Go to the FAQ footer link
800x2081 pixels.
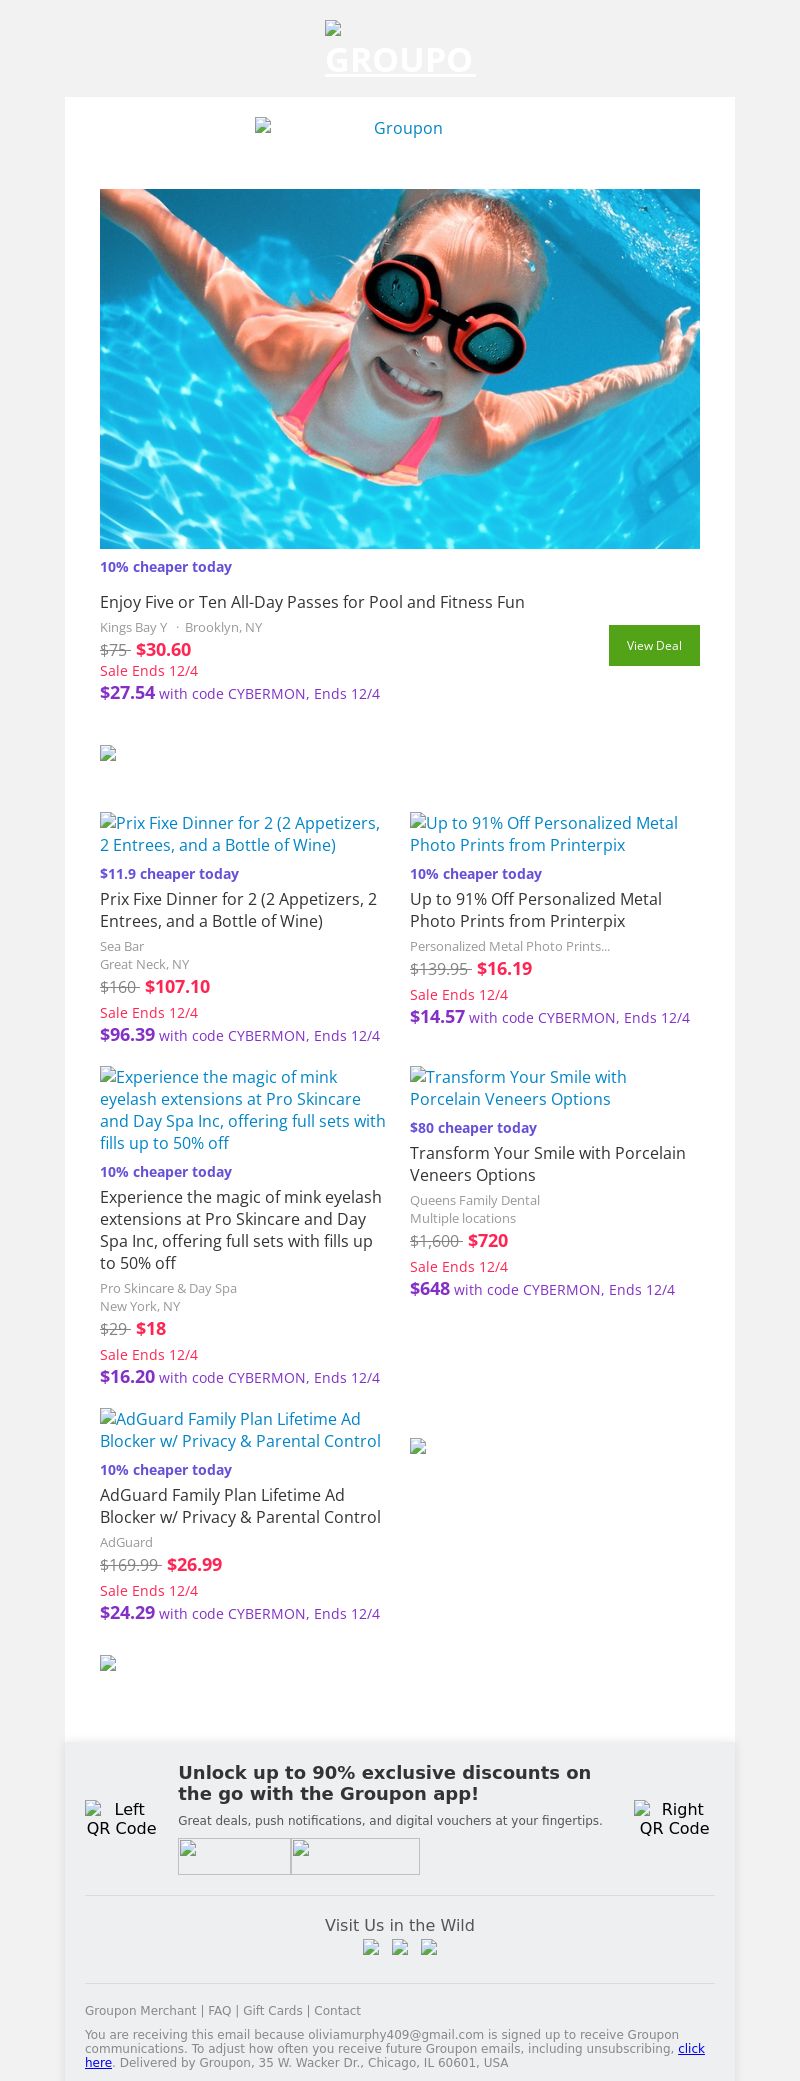point(219,2010)
